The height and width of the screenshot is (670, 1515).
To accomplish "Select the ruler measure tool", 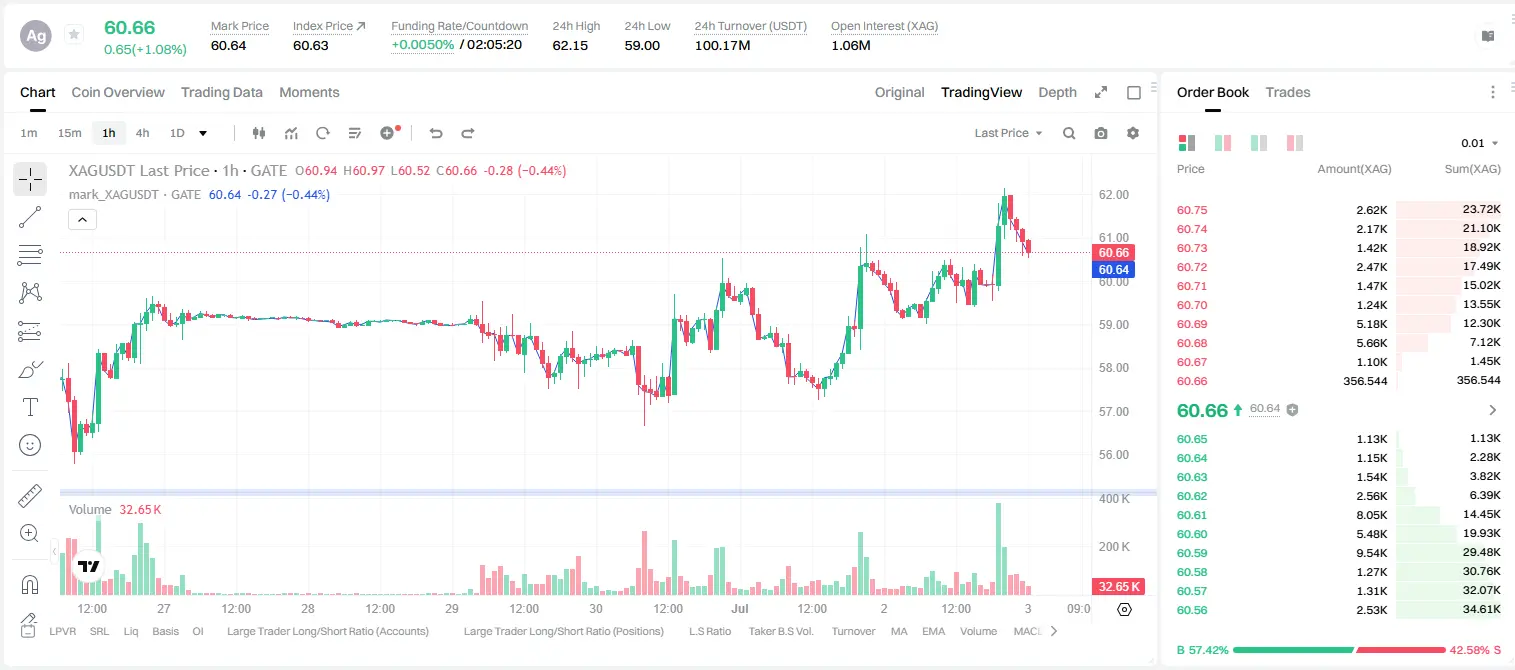I will click(30, 496).
